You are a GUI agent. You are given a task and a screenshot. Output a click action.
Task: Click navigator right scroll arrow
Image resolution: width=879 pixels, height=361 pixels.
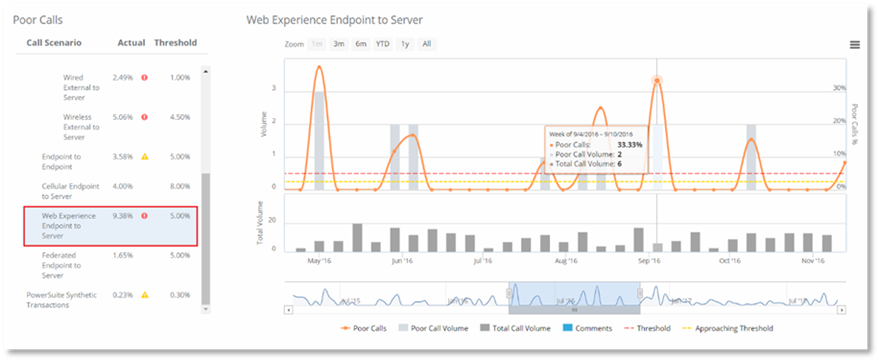(x=841, y=309)
